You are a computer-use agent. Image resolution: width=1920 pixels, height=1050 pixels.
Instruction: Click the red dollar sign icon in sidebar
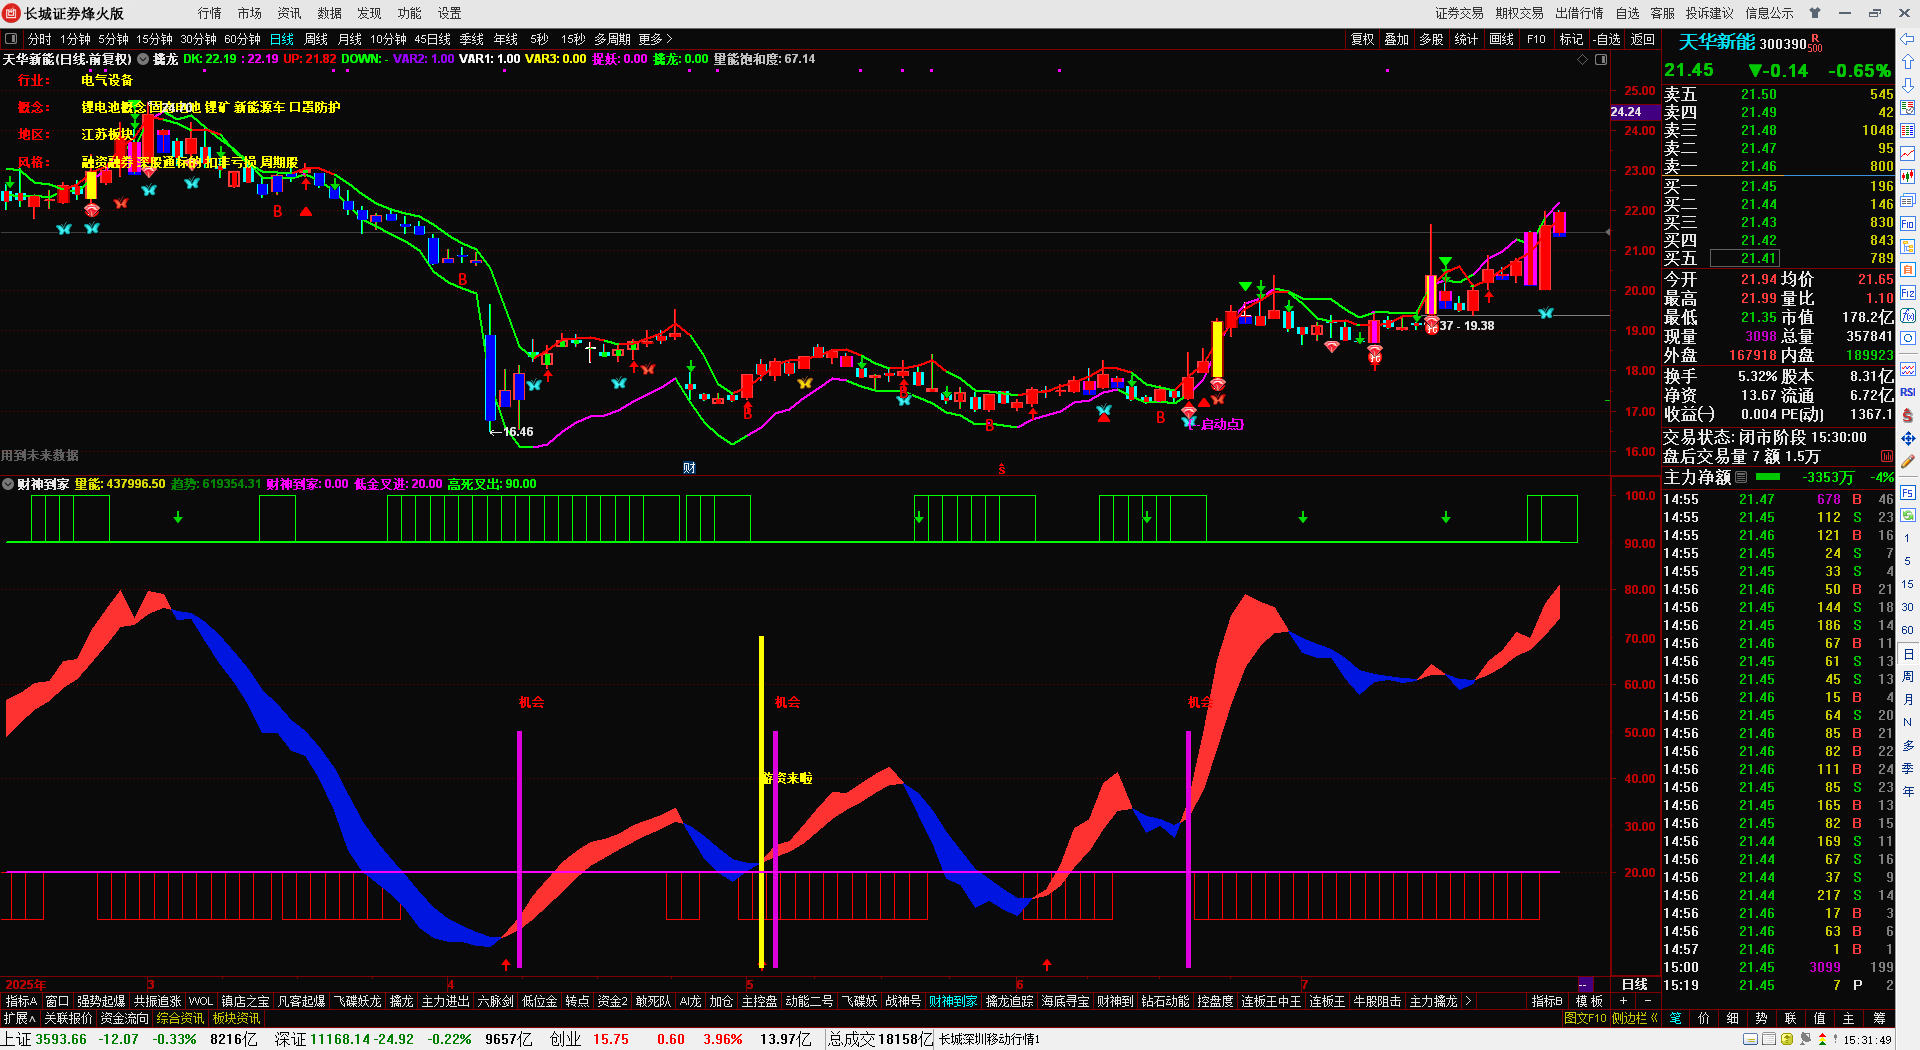pyautogui.click(x=1908, y=415)
